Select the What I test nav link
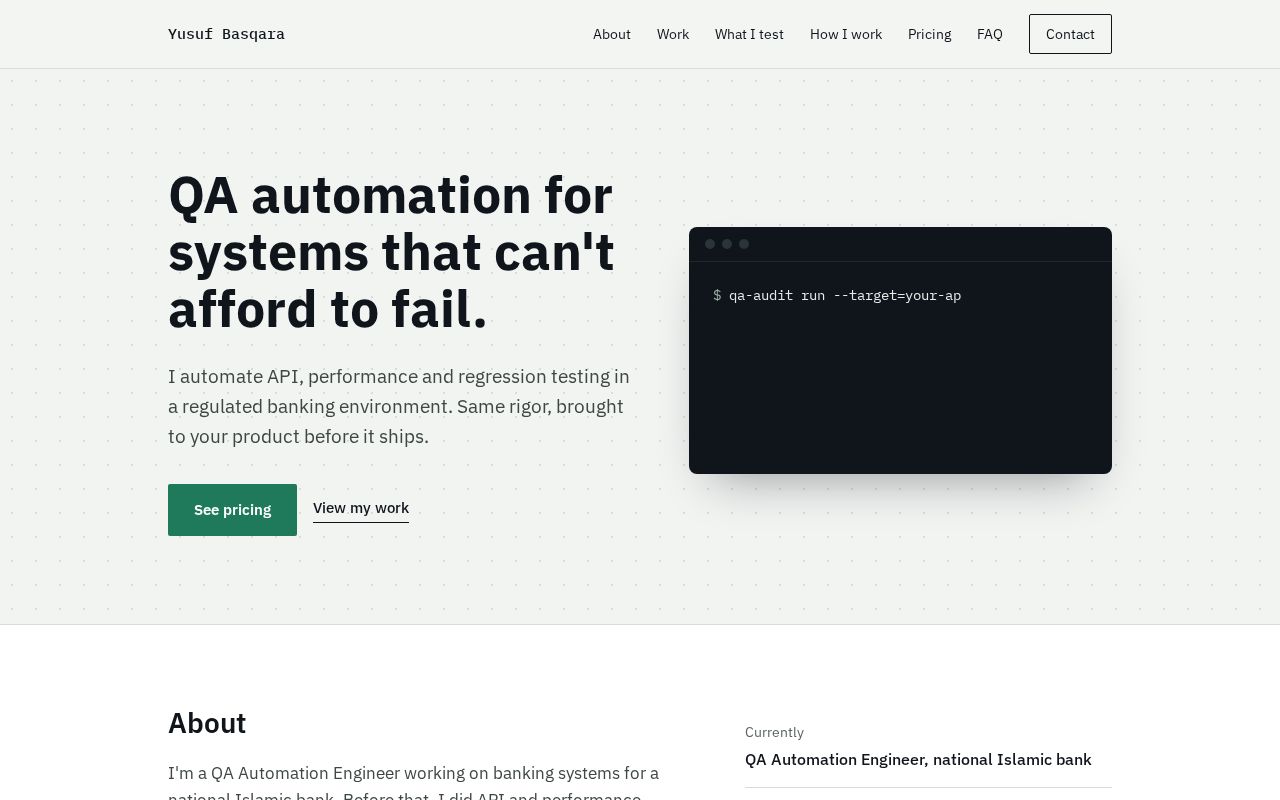This screenshot has width=1280, height=800. point(749,34)
